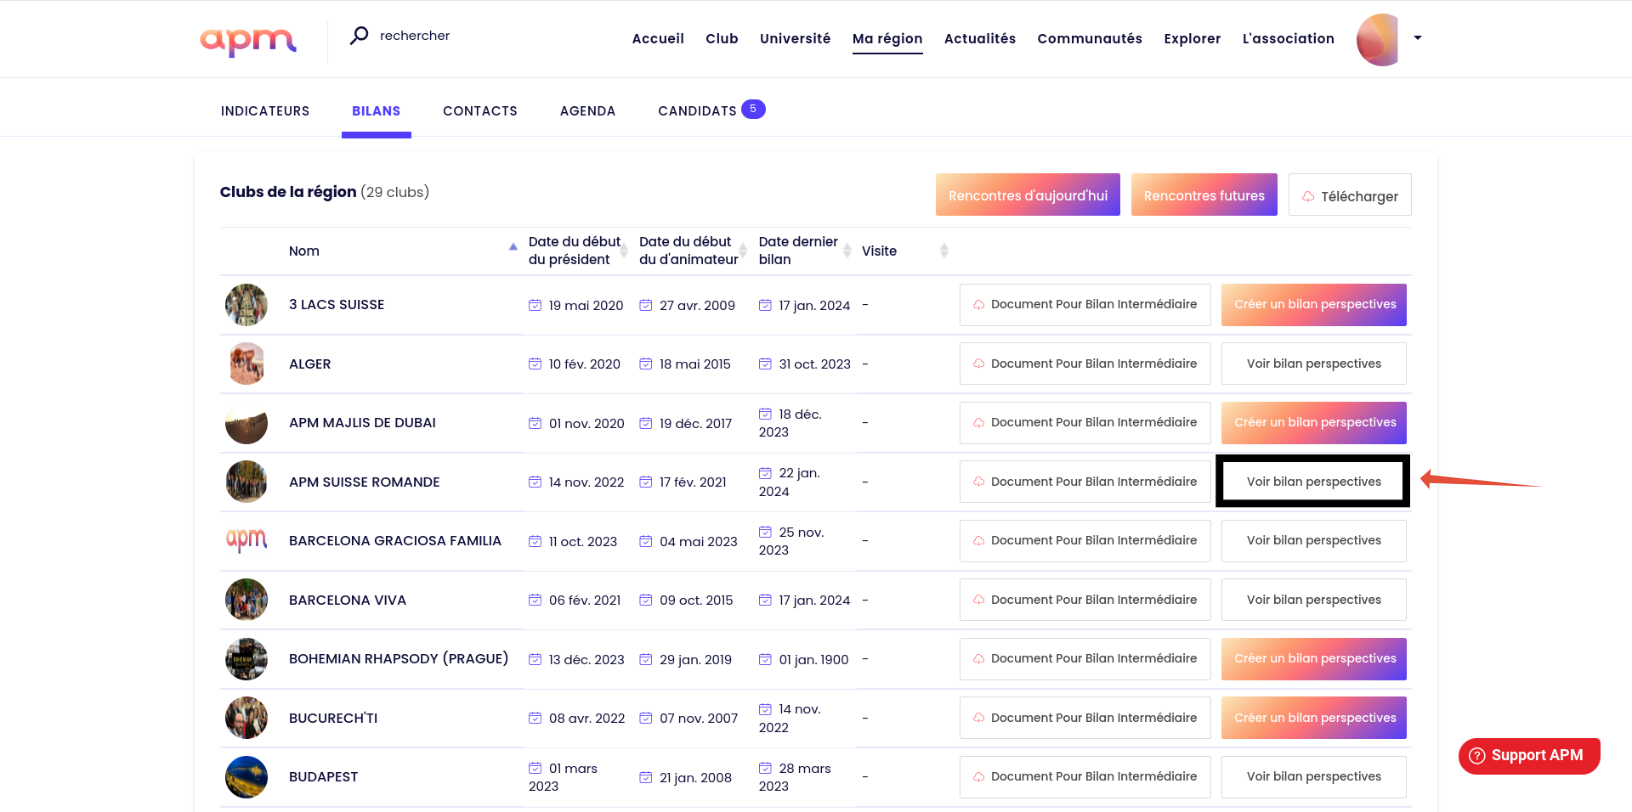Image resolution: width=1632 pixels, height=812 pixels.
Task: Click Rencontres futures button
Action: (x=1204, y=195)
